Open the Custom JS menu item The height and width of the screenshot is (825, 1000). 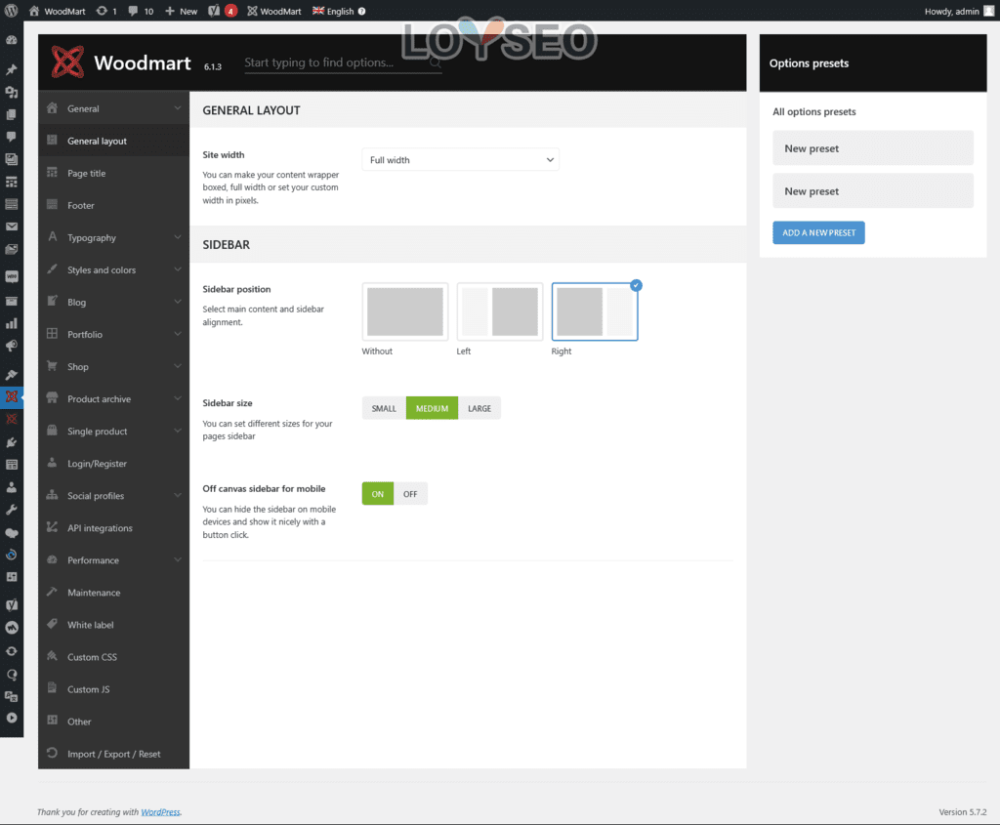click(x=114, y=689)
